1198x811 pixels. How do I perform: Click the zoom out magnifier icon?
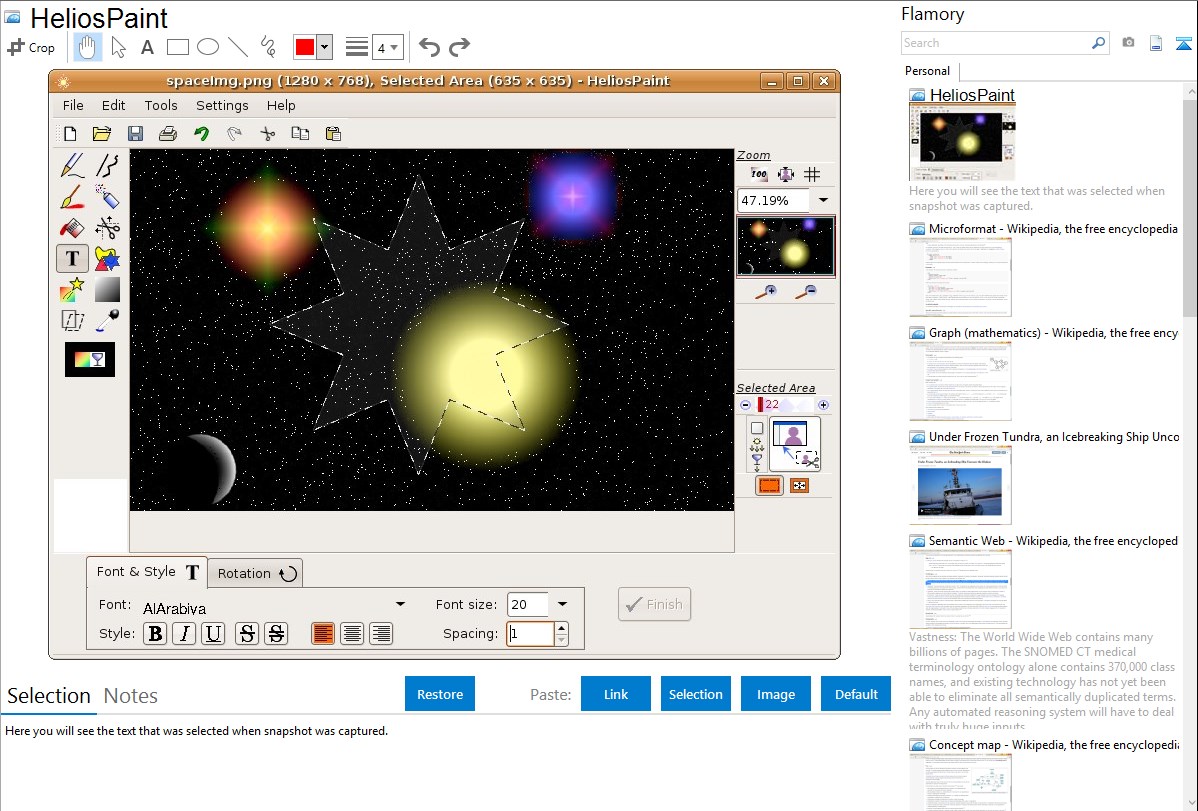click(805, 292)
